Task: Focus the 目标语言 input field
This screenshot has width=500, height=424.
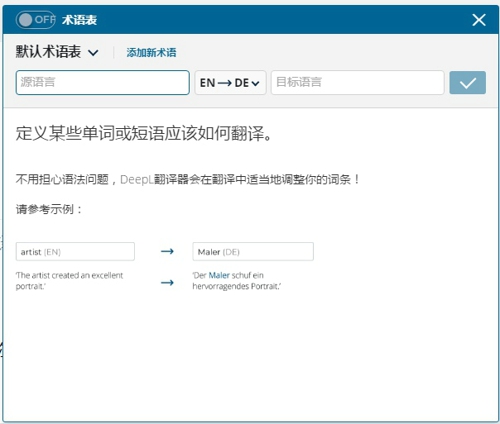Action: pos(357,82)
